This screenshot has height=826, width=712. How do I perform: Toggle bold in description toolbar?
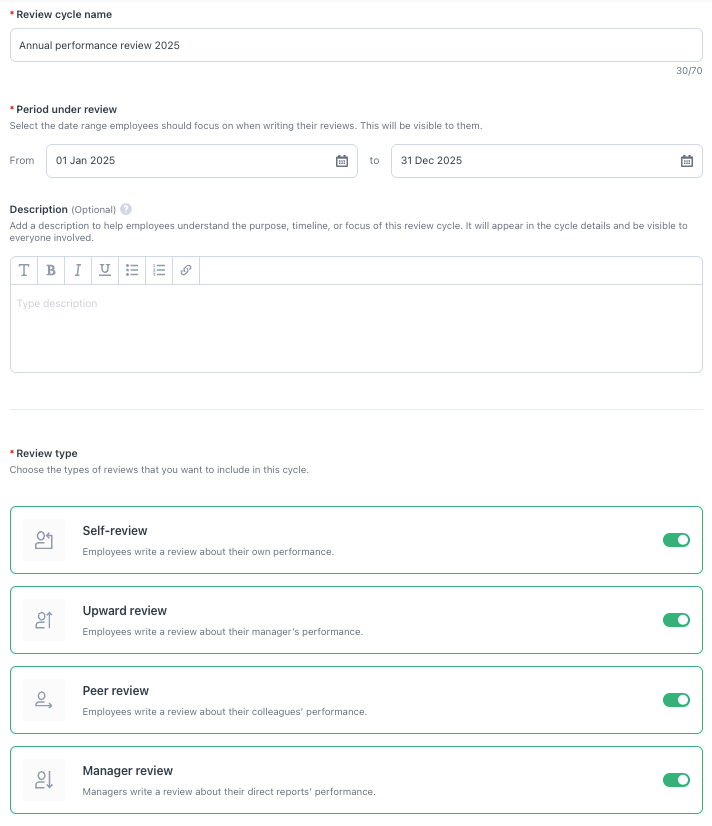coord(51,271)
